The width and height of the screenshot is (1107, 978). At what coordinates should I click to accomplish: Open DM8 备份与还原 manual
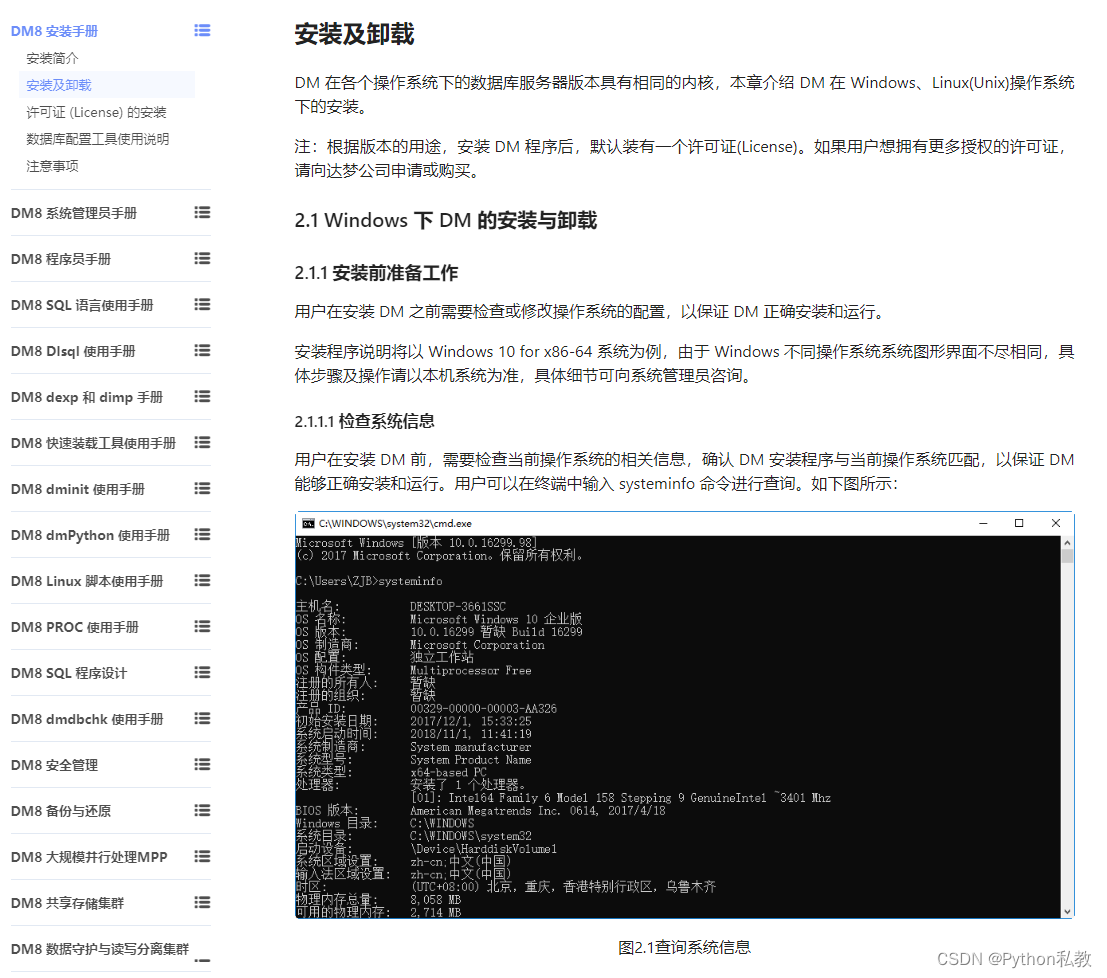61,811
